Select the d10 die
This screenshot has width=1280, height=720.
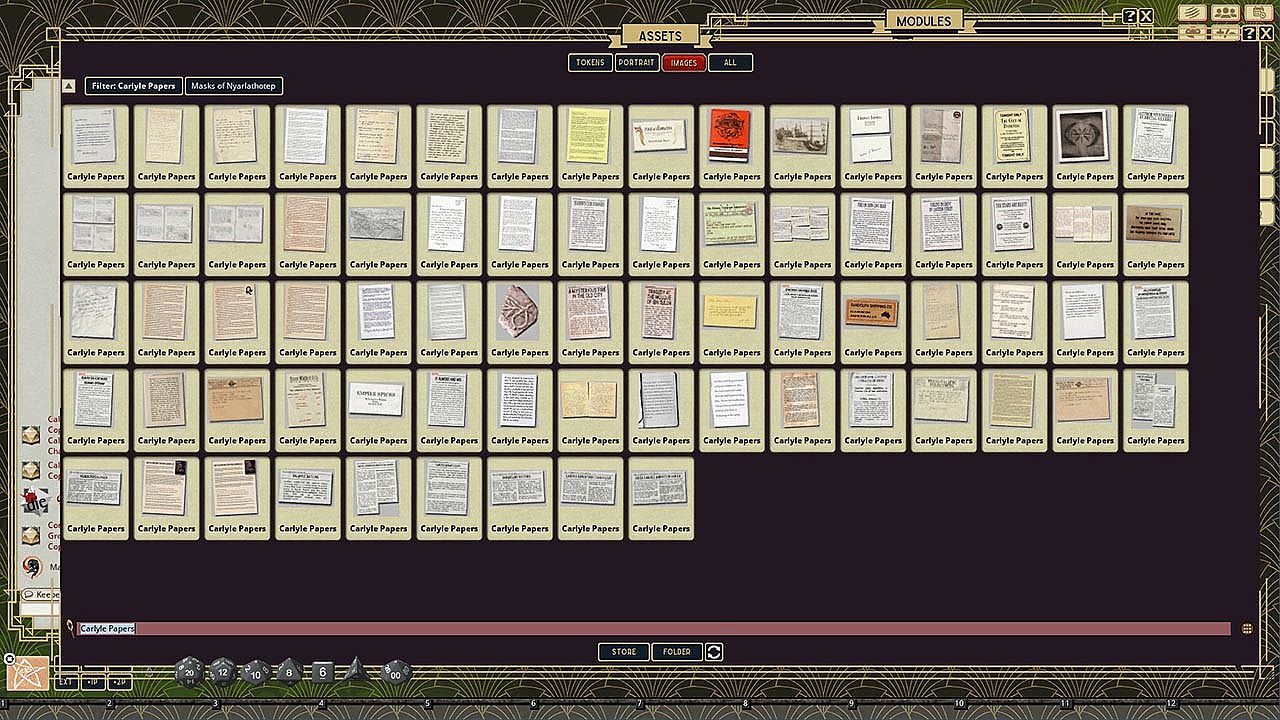[256, 672]
